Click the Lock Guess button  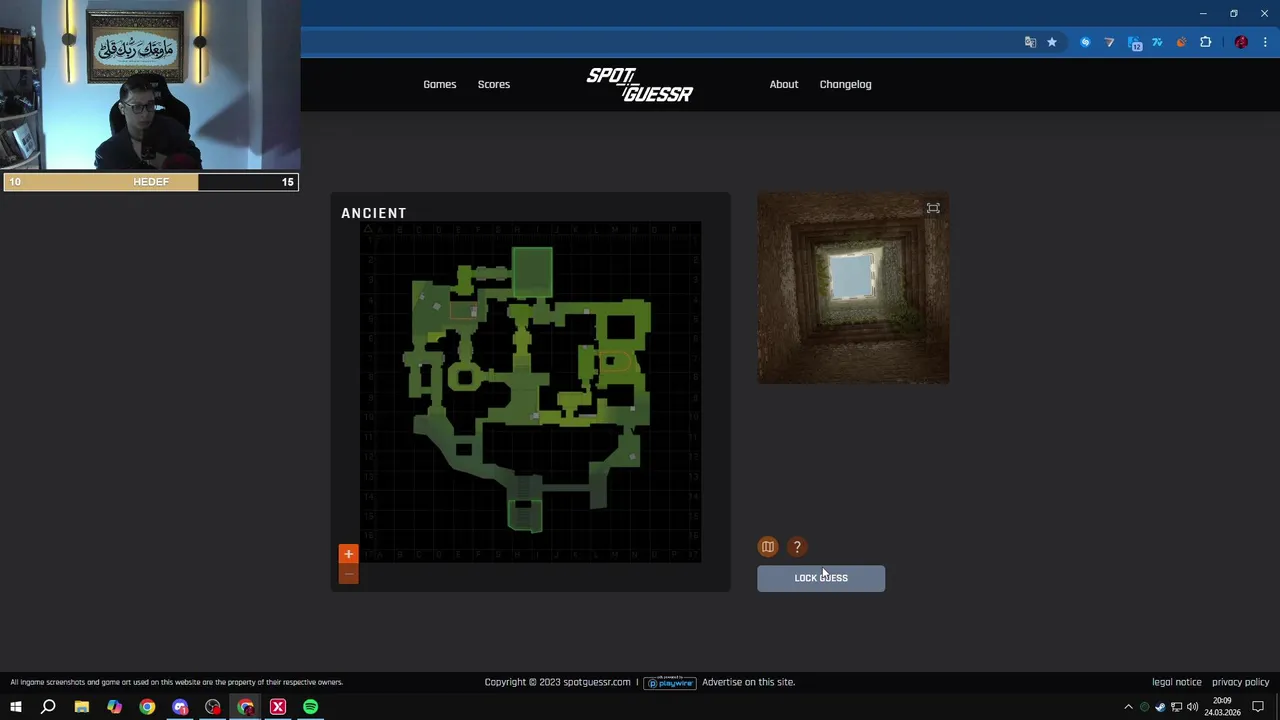tap(821, 578)
